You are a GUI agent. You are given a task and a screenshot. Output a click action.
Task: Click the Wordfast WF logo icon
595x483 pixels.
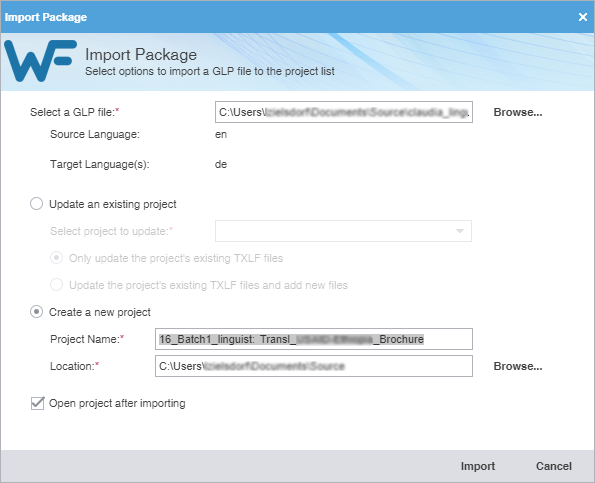41,61
